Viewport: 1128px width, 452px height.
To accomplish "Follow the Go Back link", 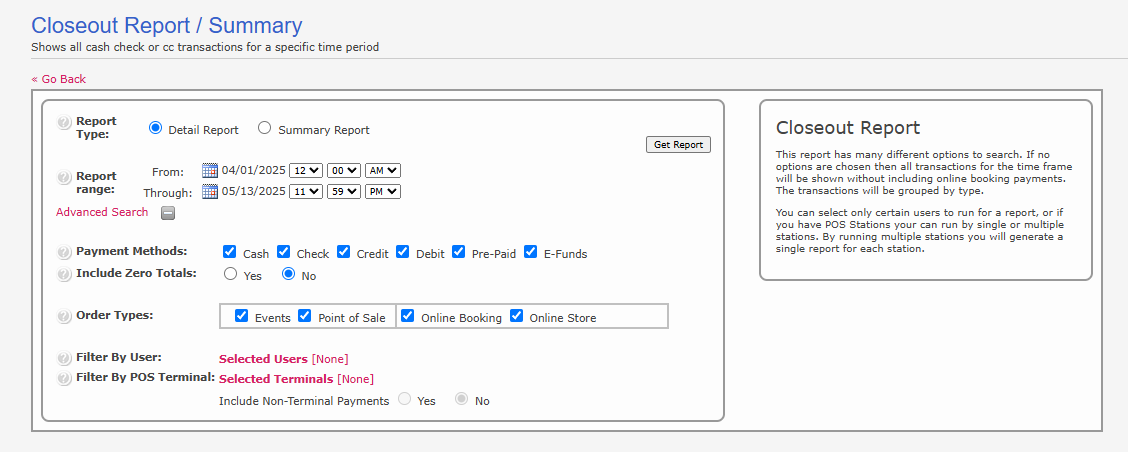I will tap(58, 79).
